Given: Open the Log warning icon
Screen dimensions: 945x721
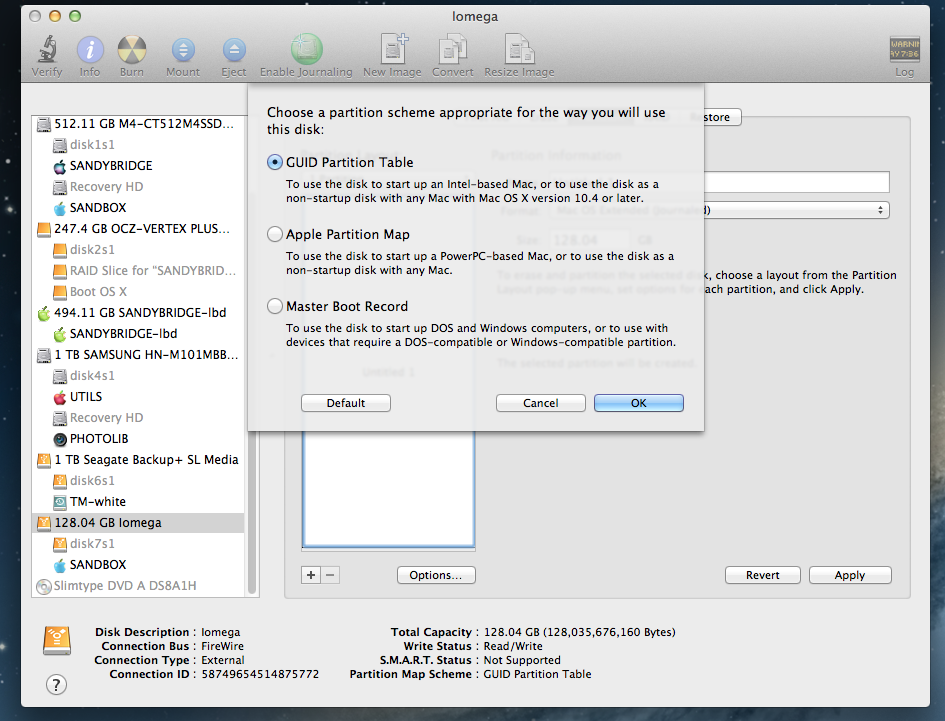Looking at the screenshot, I should (x=904, y=49).
